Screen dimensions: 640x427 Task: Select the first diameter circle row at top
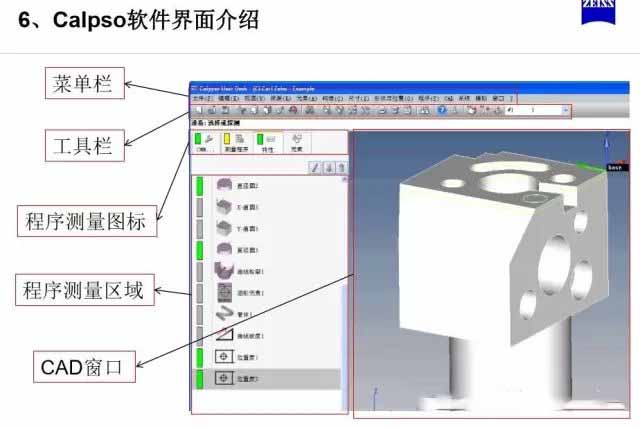click(267, 186)
